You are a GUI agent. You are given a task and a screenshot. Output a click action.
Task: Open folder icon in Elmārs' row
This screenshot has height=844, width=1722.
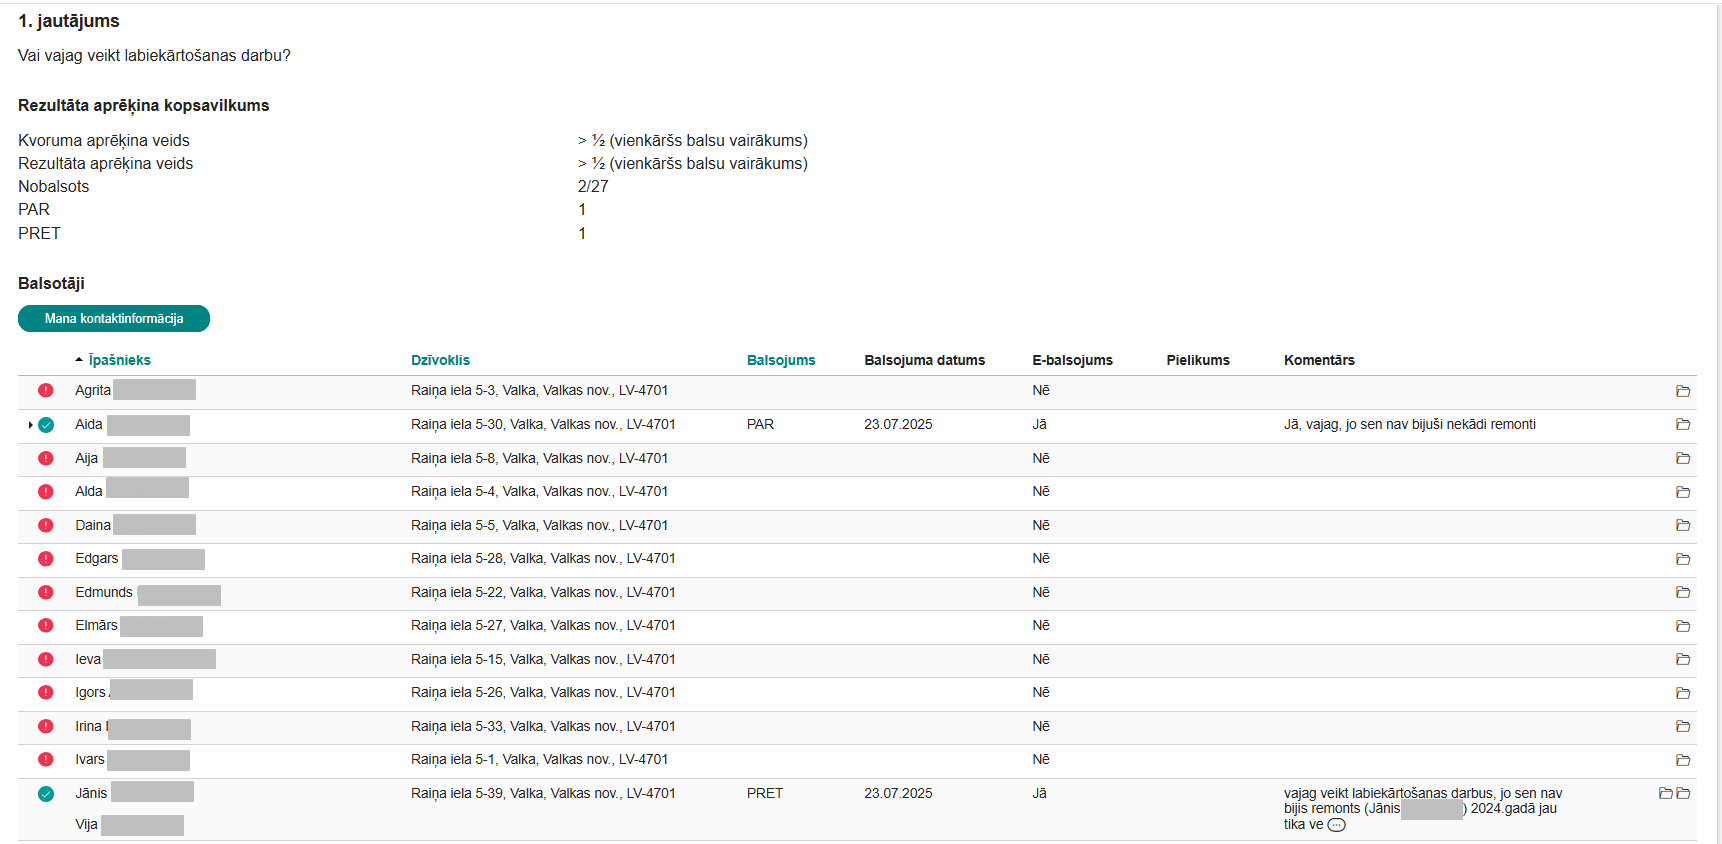(1683, 626)
